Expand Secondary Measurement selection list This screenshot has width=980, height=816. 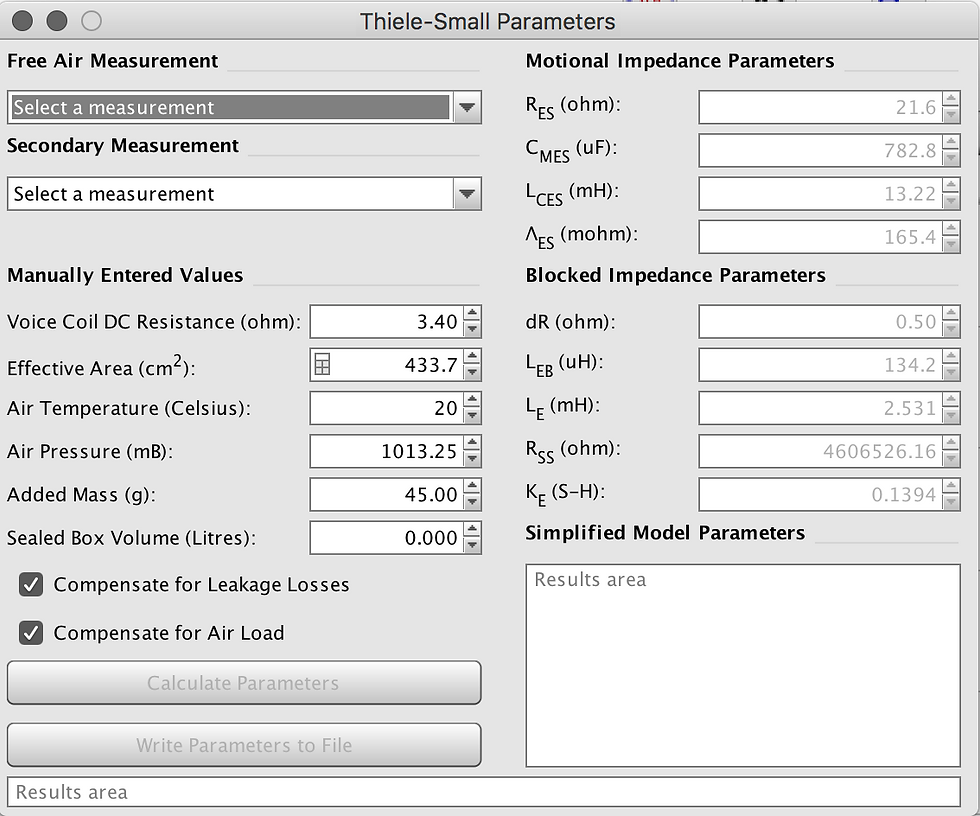tap(466, 194)
